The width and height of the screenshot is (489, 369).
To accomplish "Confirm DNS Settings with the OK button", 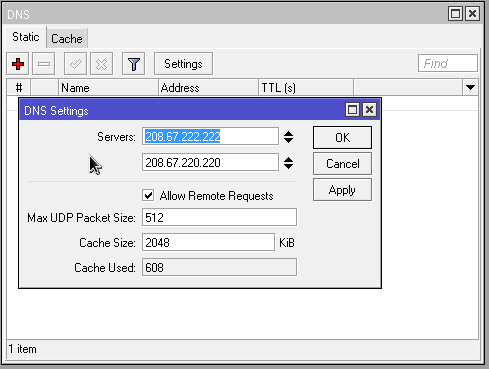I will click(342, 137).
